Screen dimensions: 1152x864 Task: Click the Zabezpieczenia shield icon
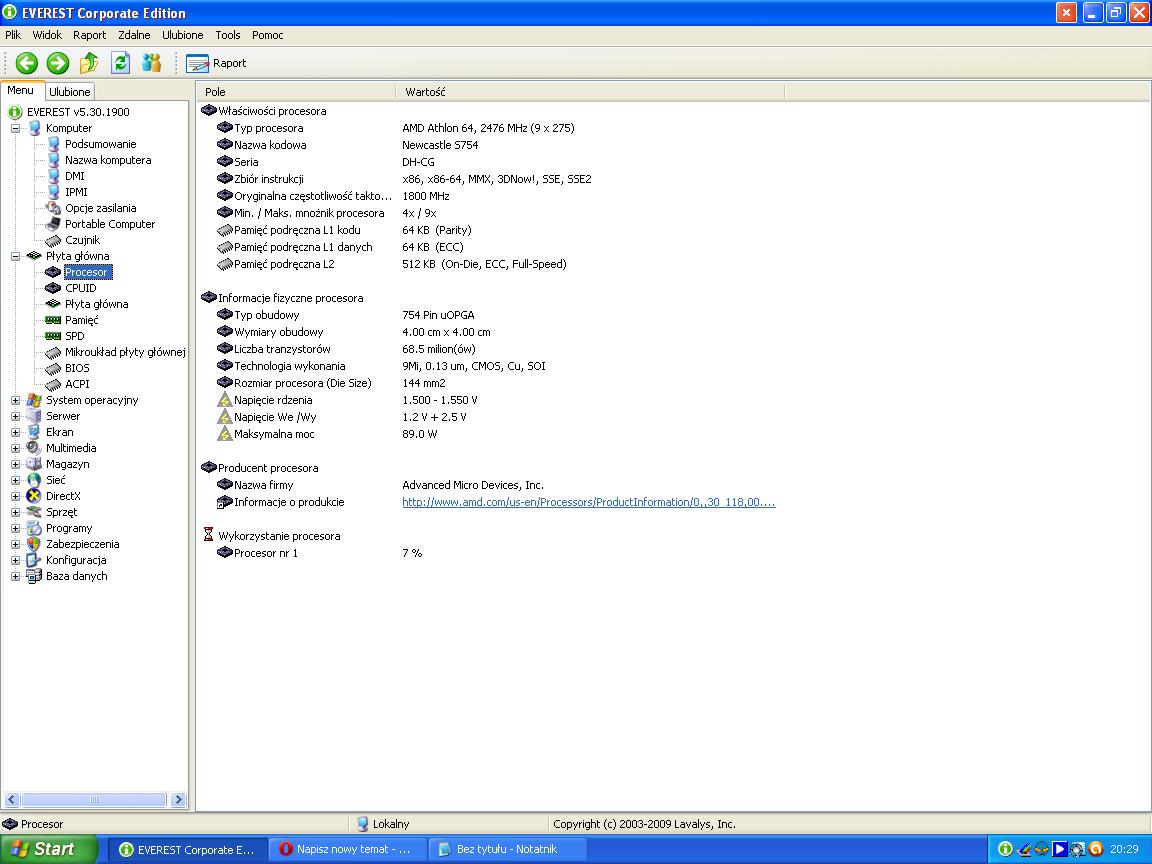click(x=34, y=544)
